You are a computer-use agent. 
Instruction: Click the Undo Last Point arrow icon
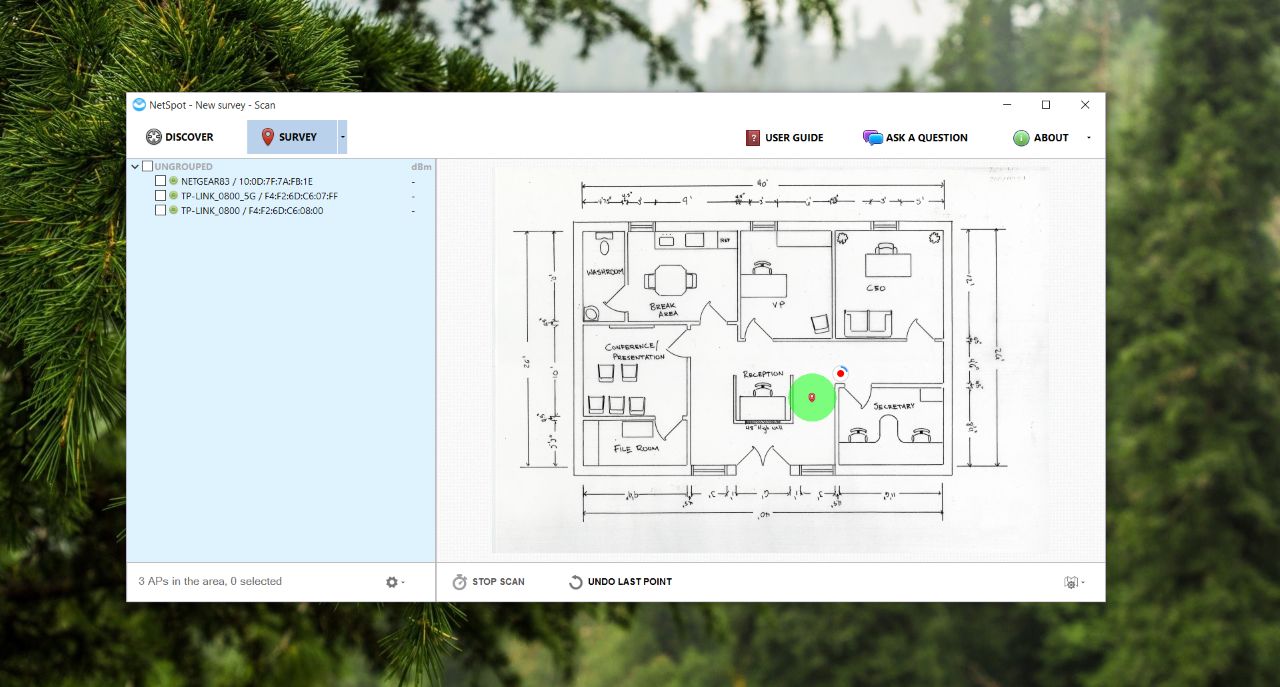575,582
